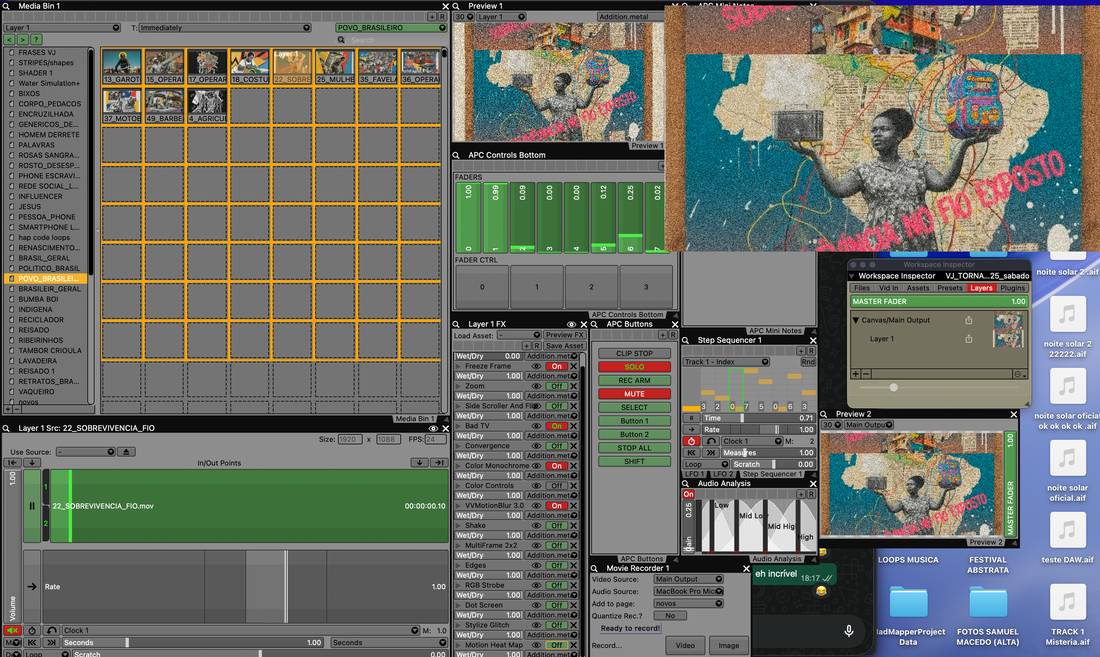Toggle the Color Monochrome effect On button

557,466
